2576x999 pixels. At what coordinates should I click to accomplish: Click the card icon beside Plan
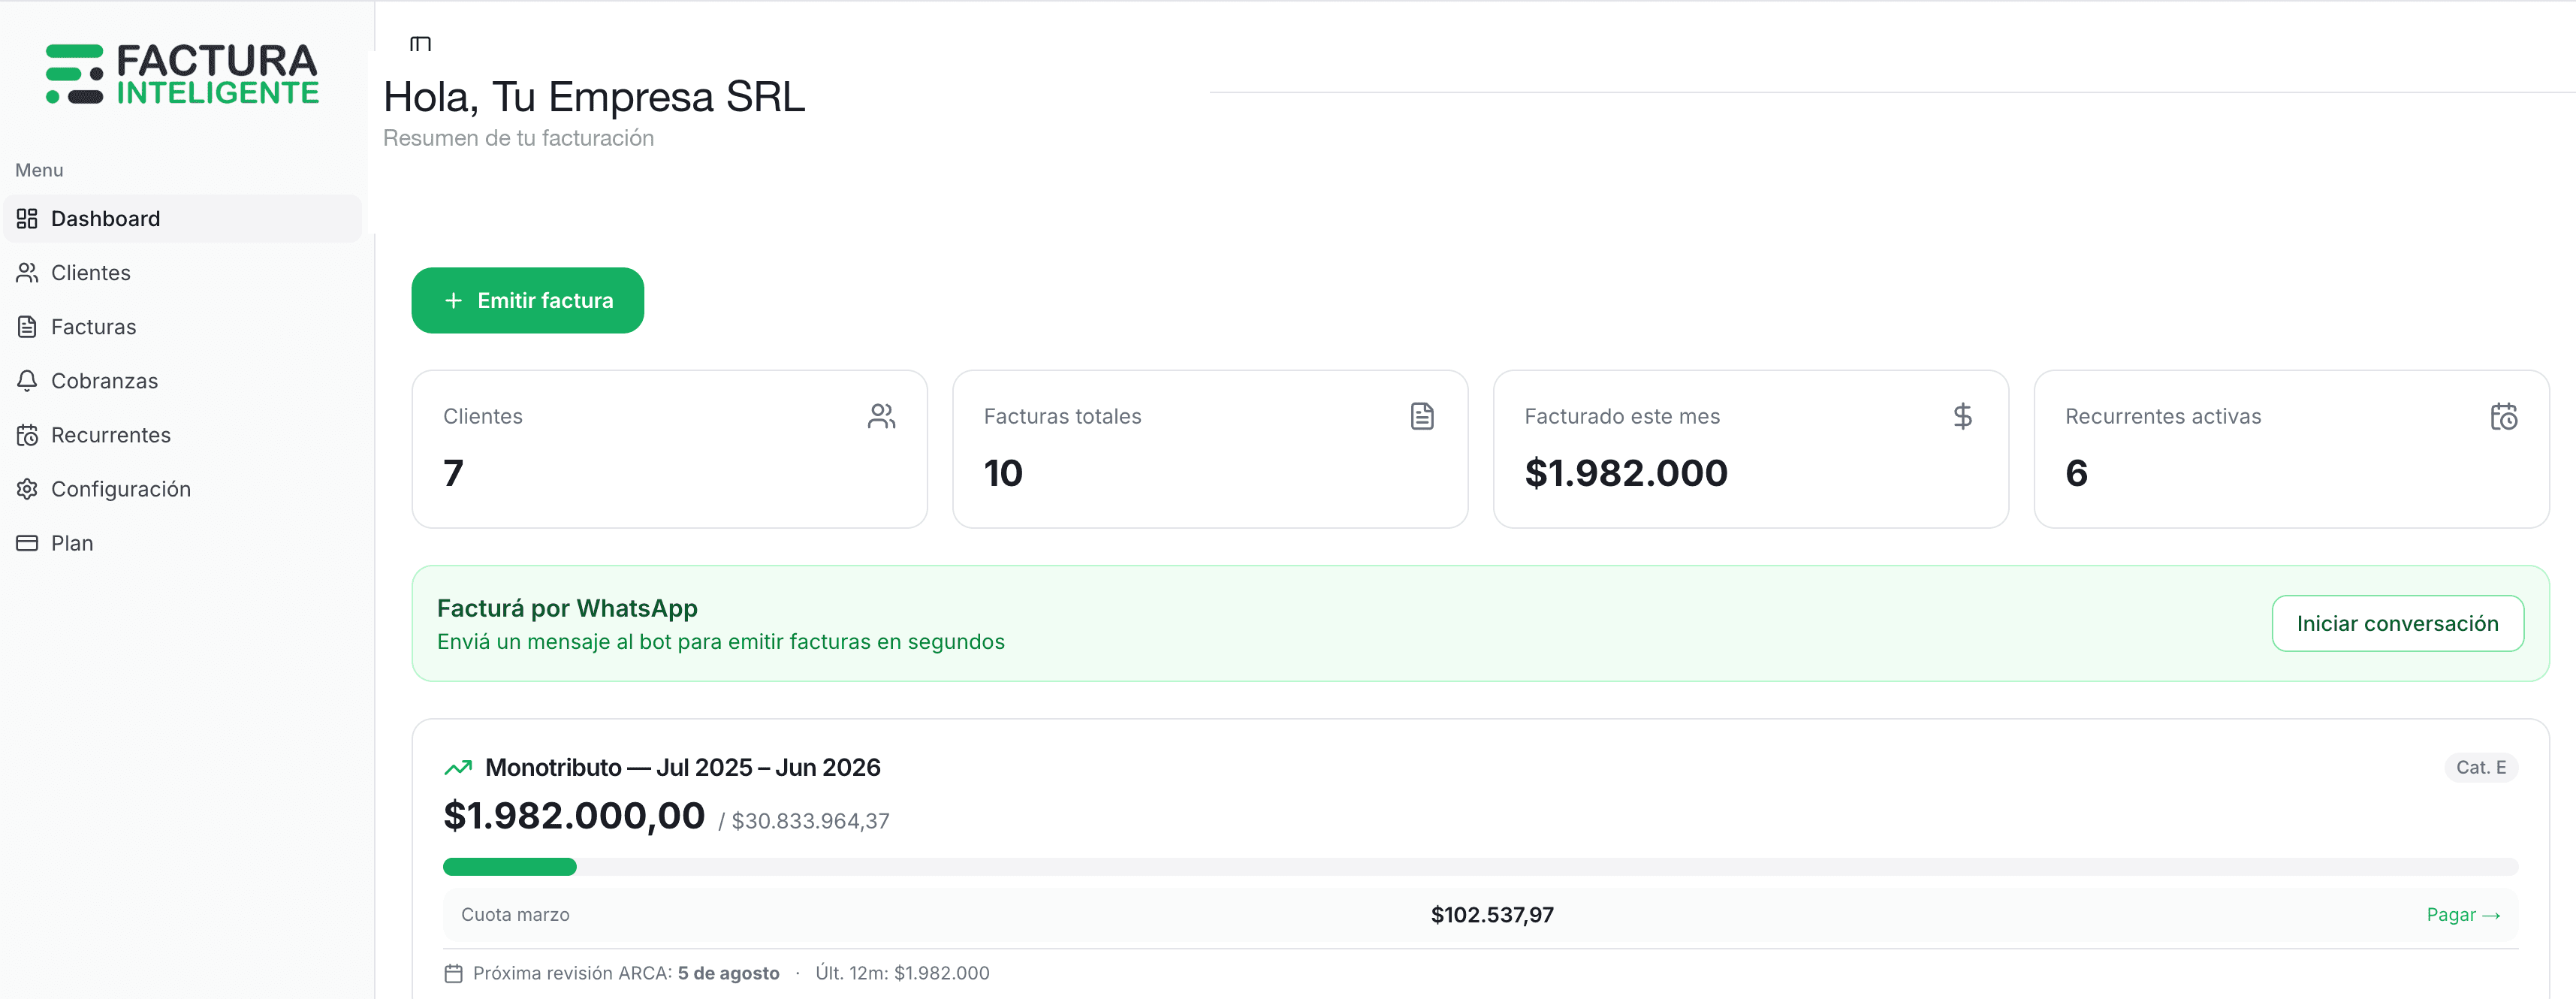[26, 542]
